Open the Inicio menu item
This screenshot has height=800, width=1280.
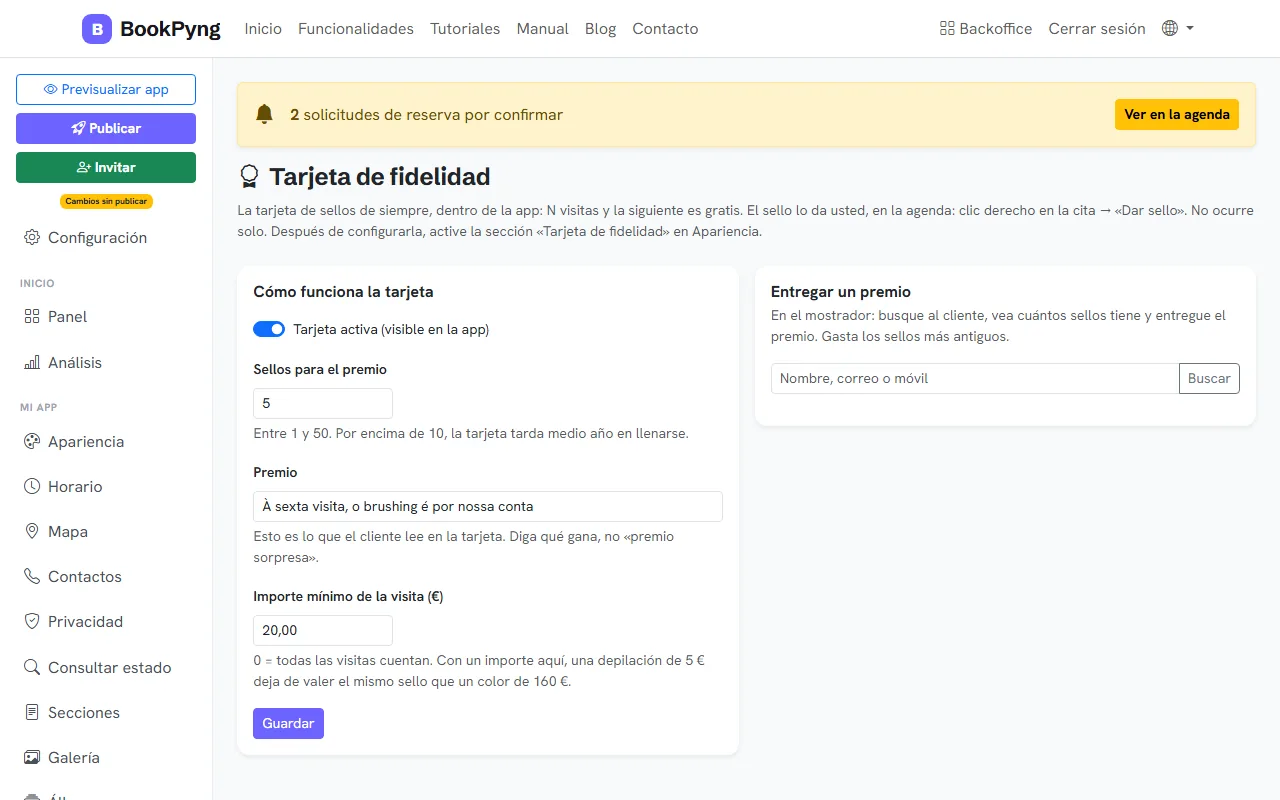(x=263, y=29)
